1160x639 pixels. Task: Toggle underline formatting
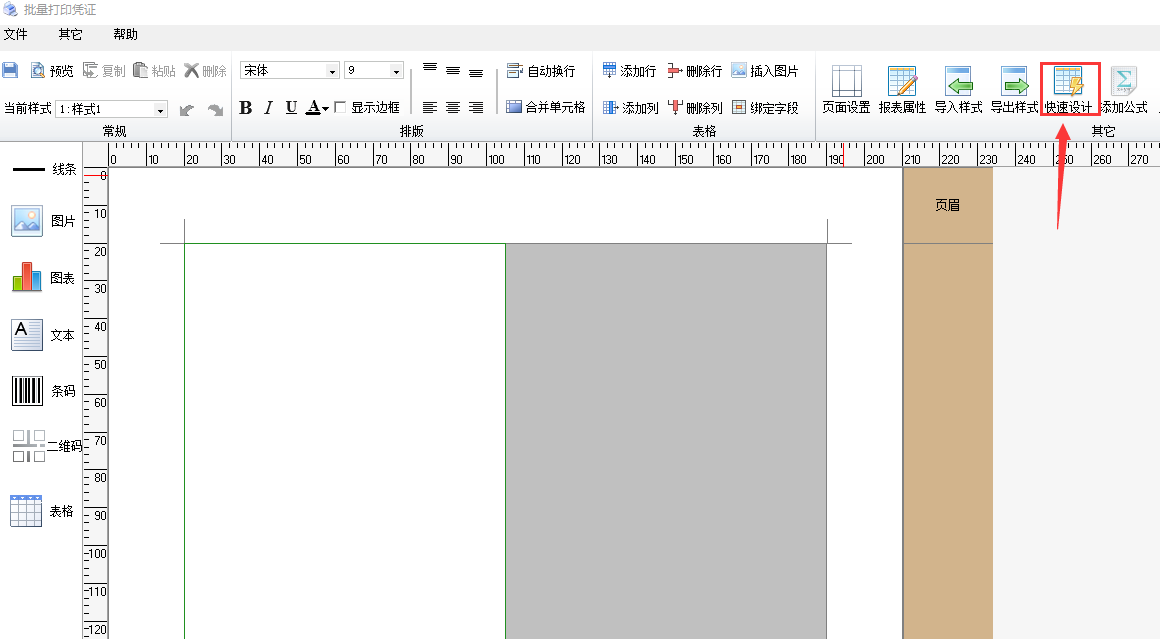tap(291, 108)
